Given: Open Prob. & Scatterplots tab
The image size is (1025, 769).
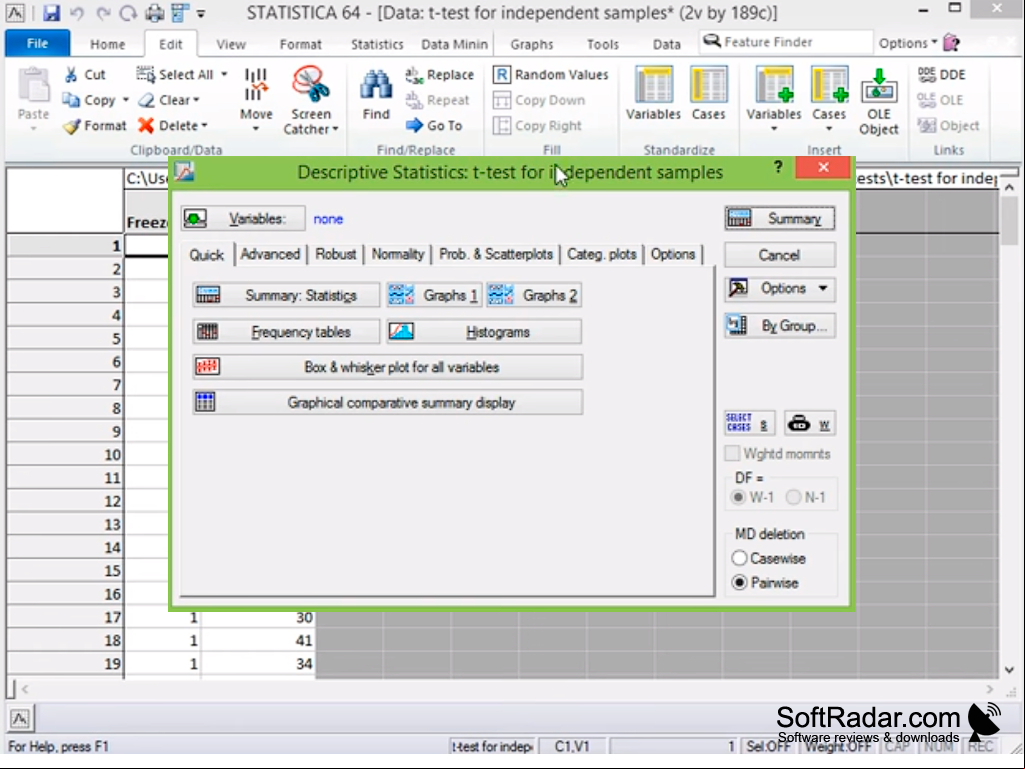Looking at the screenshot, I should point(496,254).
